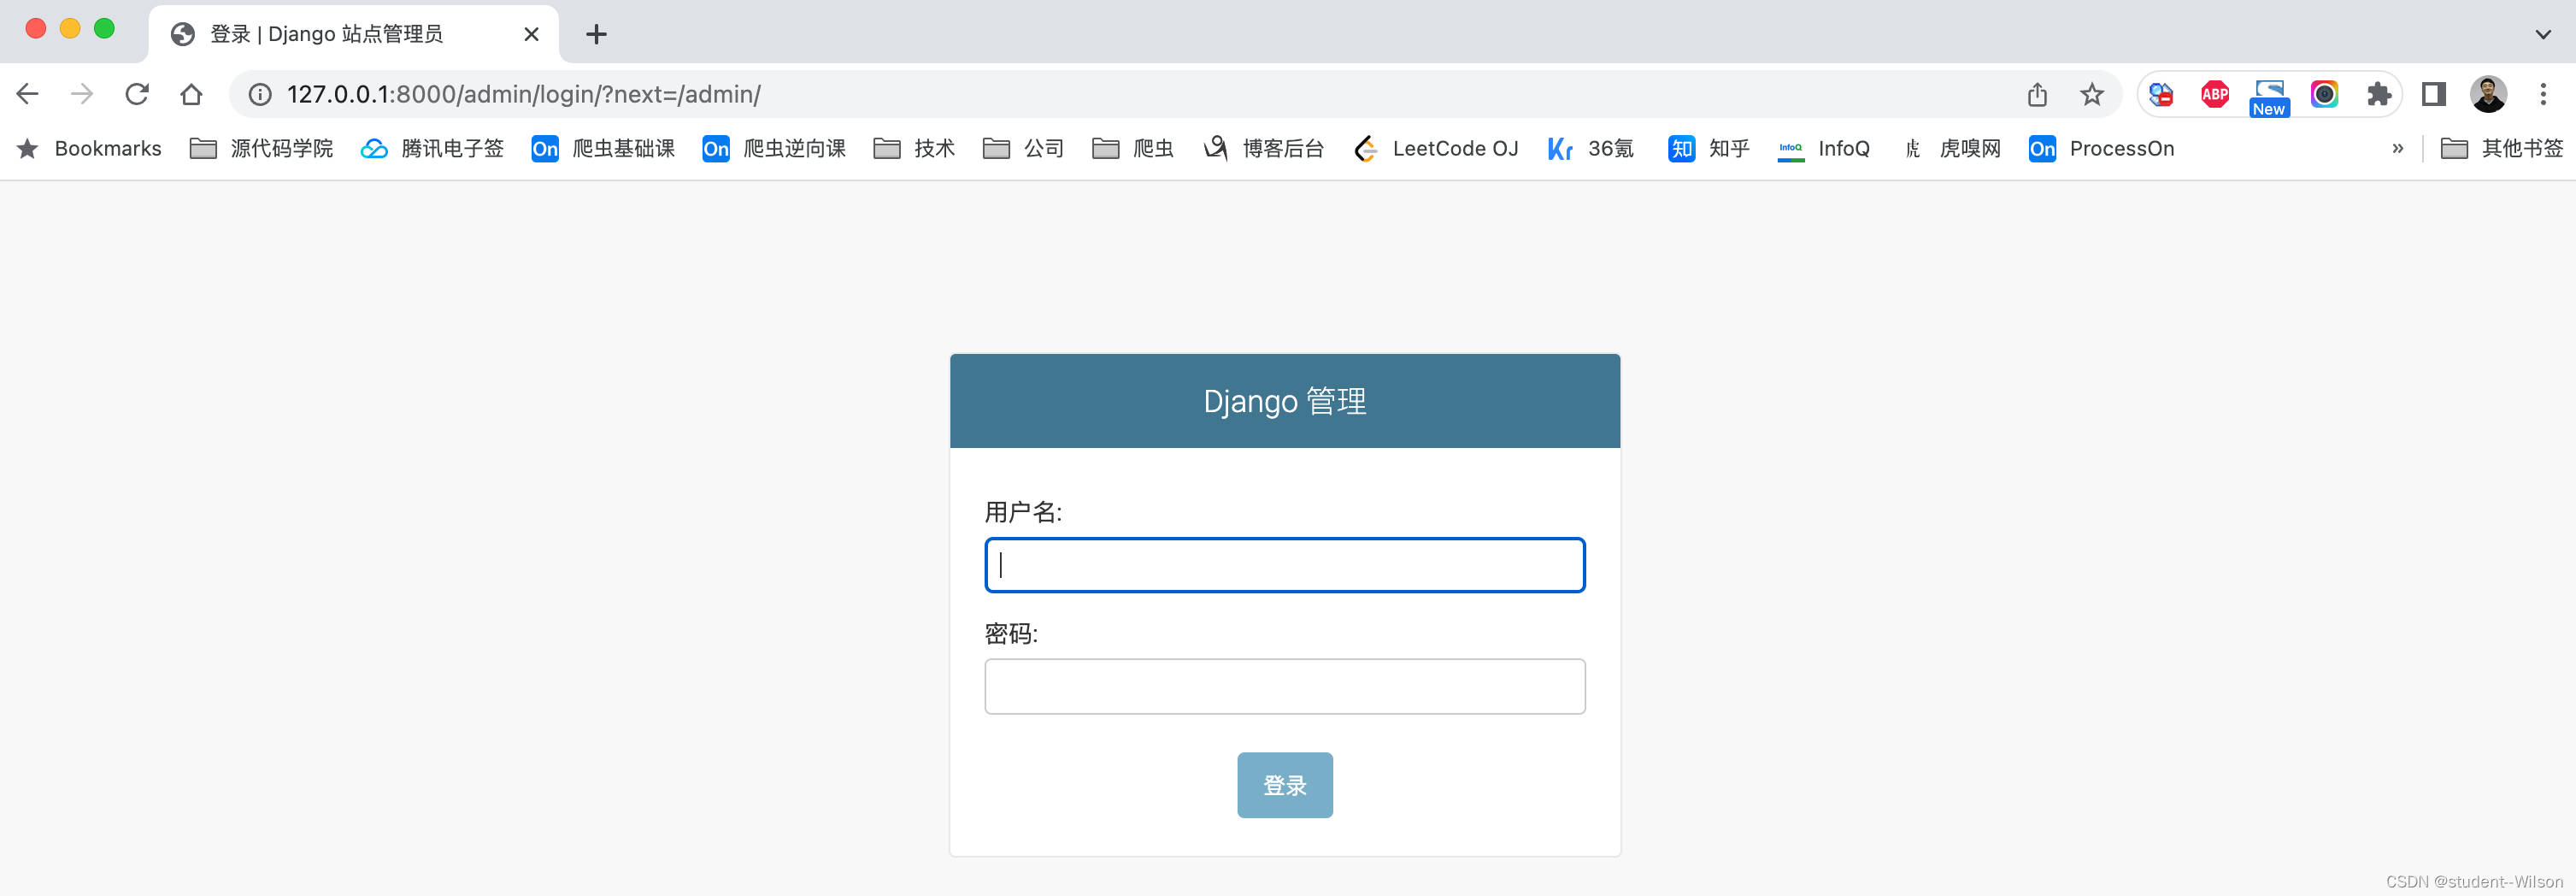The width and height of the screenshot is (2576, 896).
Task: Bookmark this page with the star icon
Action: tap(2091, 94)
